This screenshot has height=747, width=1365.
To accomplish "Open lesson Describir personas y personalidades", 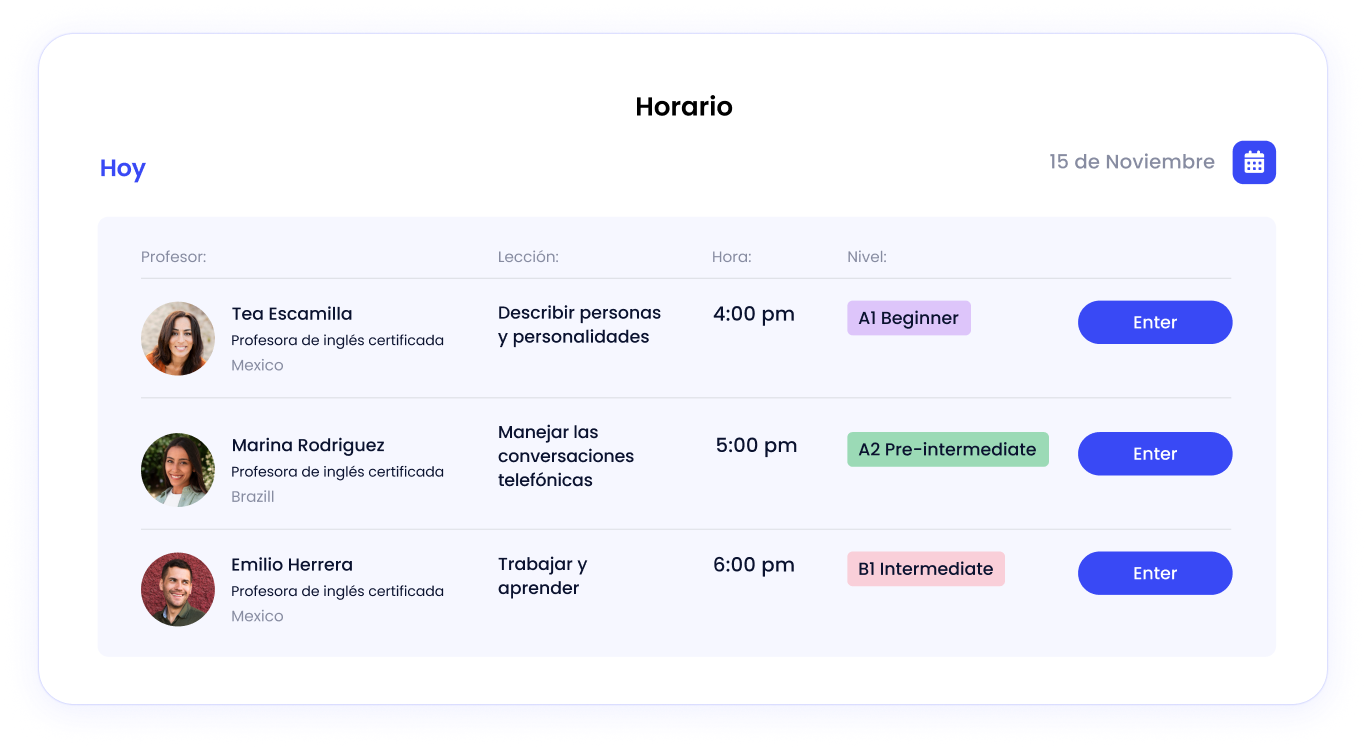I will (580, 325).
